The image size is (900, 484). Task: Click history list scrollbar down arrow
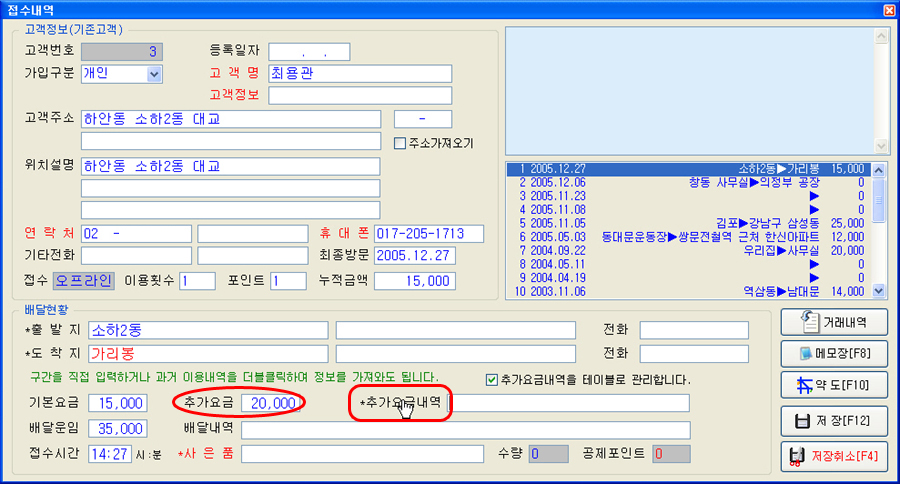pos(879,291)
